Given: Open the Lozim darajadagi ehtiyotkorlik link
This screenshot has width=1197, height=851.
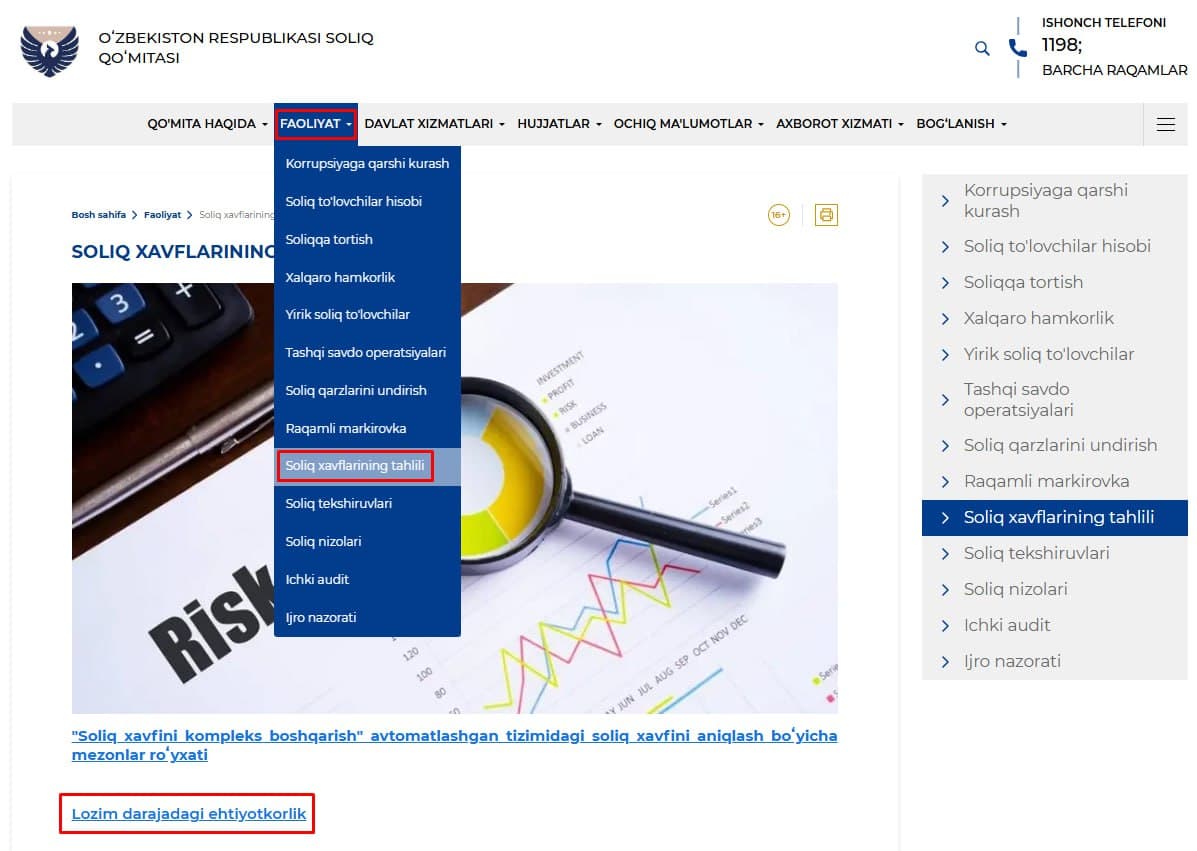Looking at the screenshot, I should [187, 814].
